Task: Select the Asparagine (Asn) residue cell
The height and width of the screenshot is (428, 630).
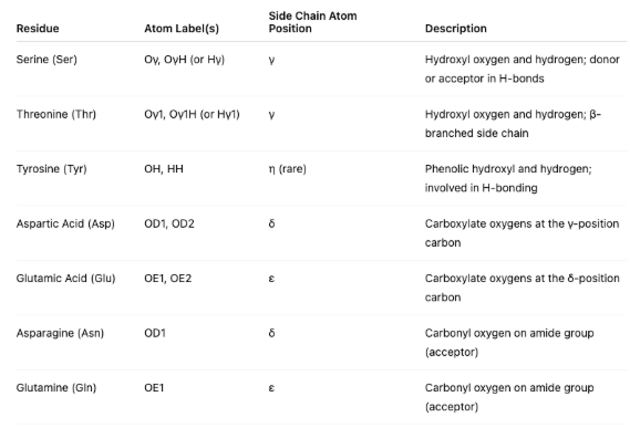Action: 60,332
